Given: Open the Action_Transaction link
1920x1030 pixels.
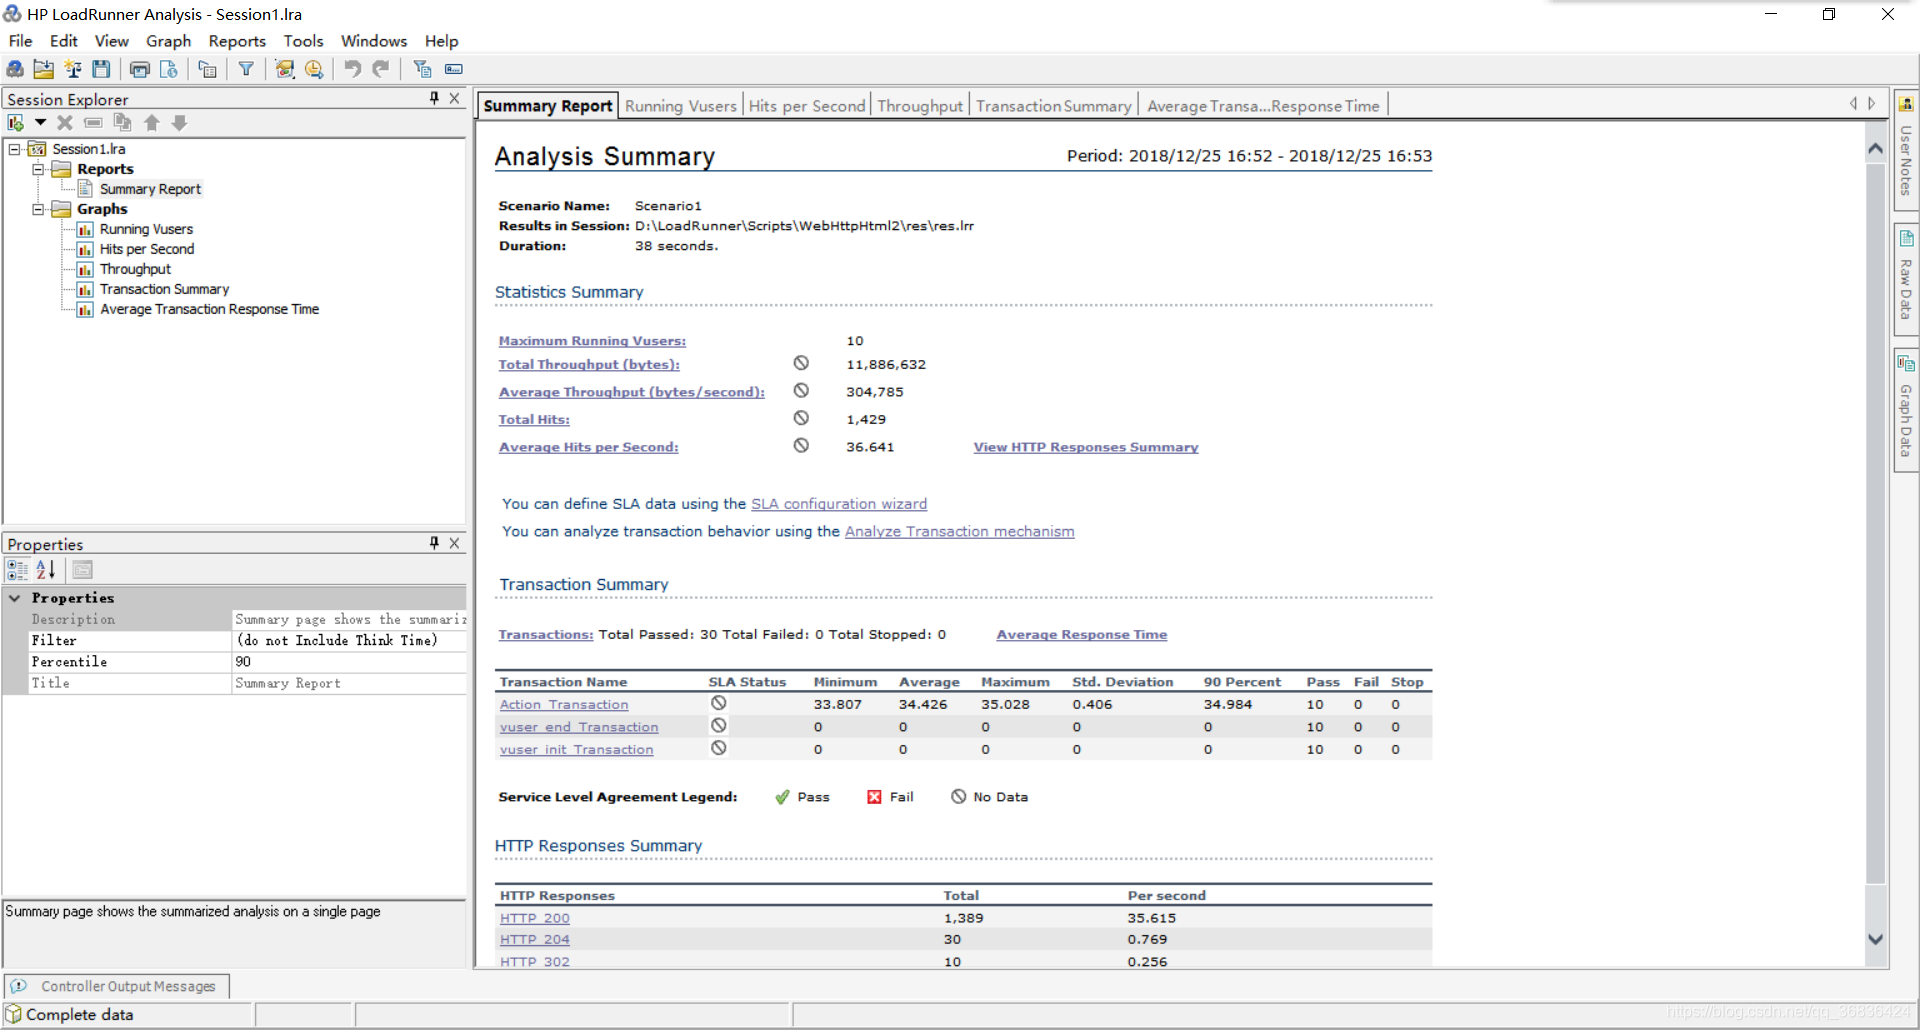Looking at the screenshot, I should pyautogui.click(x=564, y=704).
